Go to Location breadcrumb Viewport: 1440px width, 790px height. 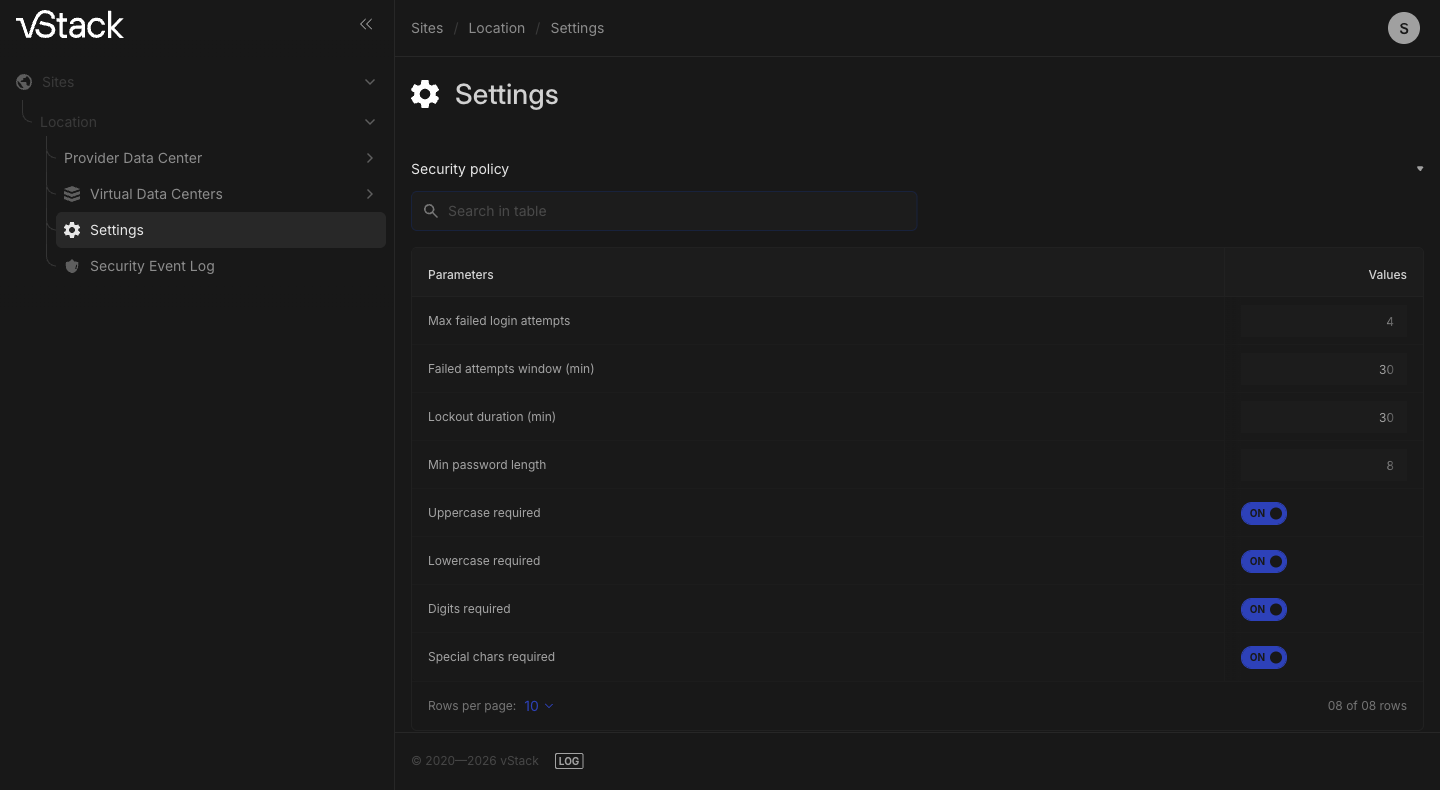pyautogui.click(x=497, y=28)
